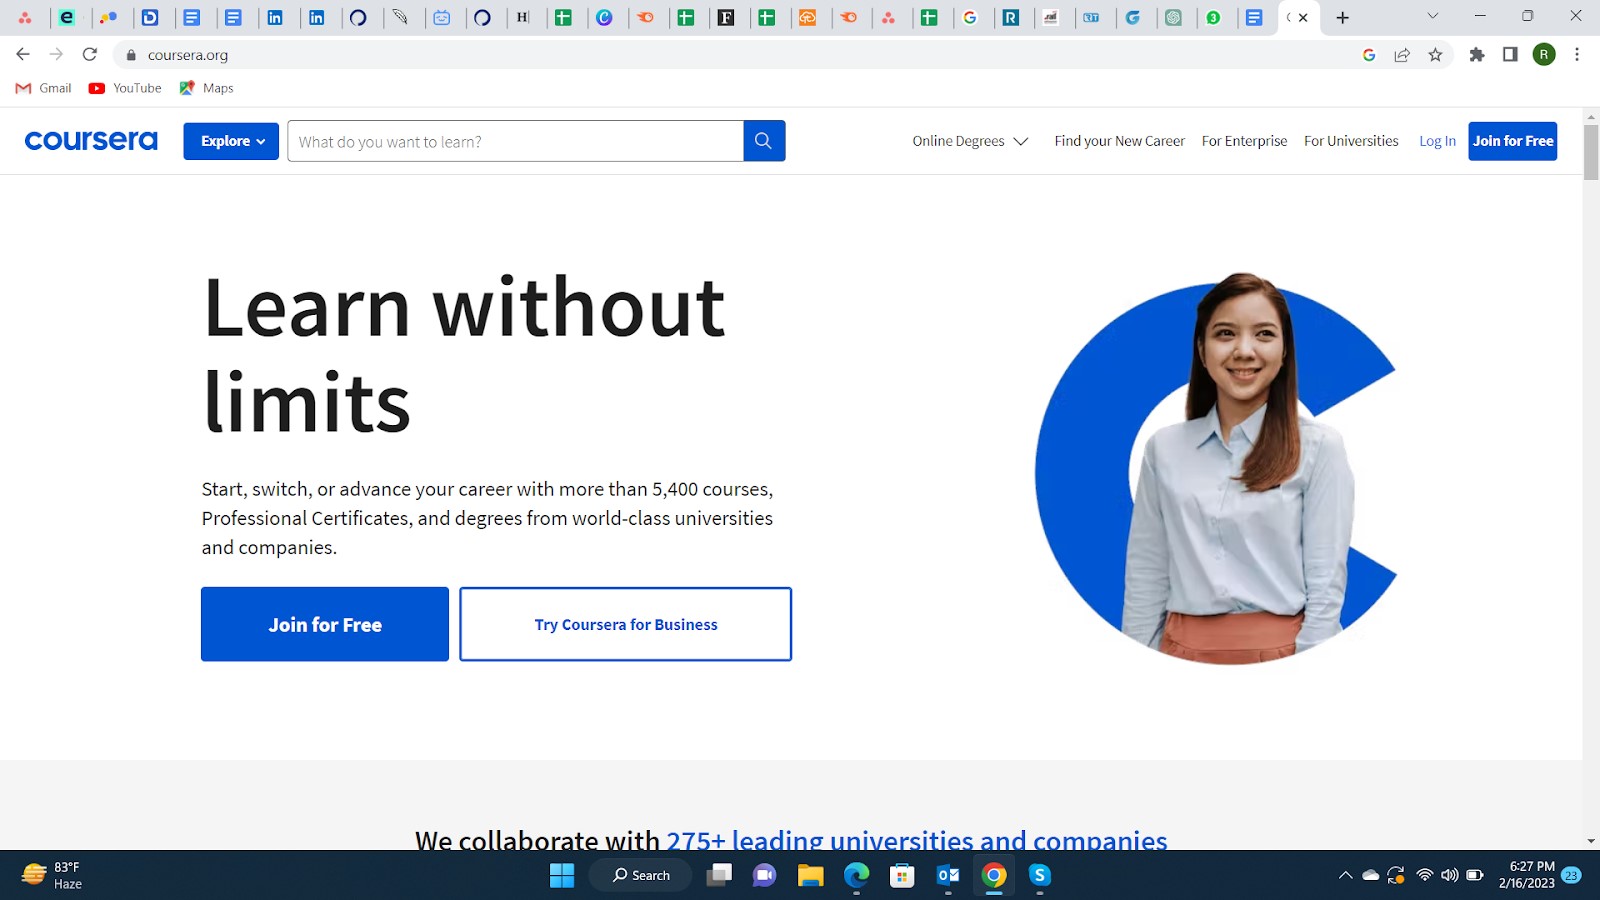The height and width of the screenshot is (900, 1600).
Task: Click the large Join for Free button
Action: (x=325, y=624)
